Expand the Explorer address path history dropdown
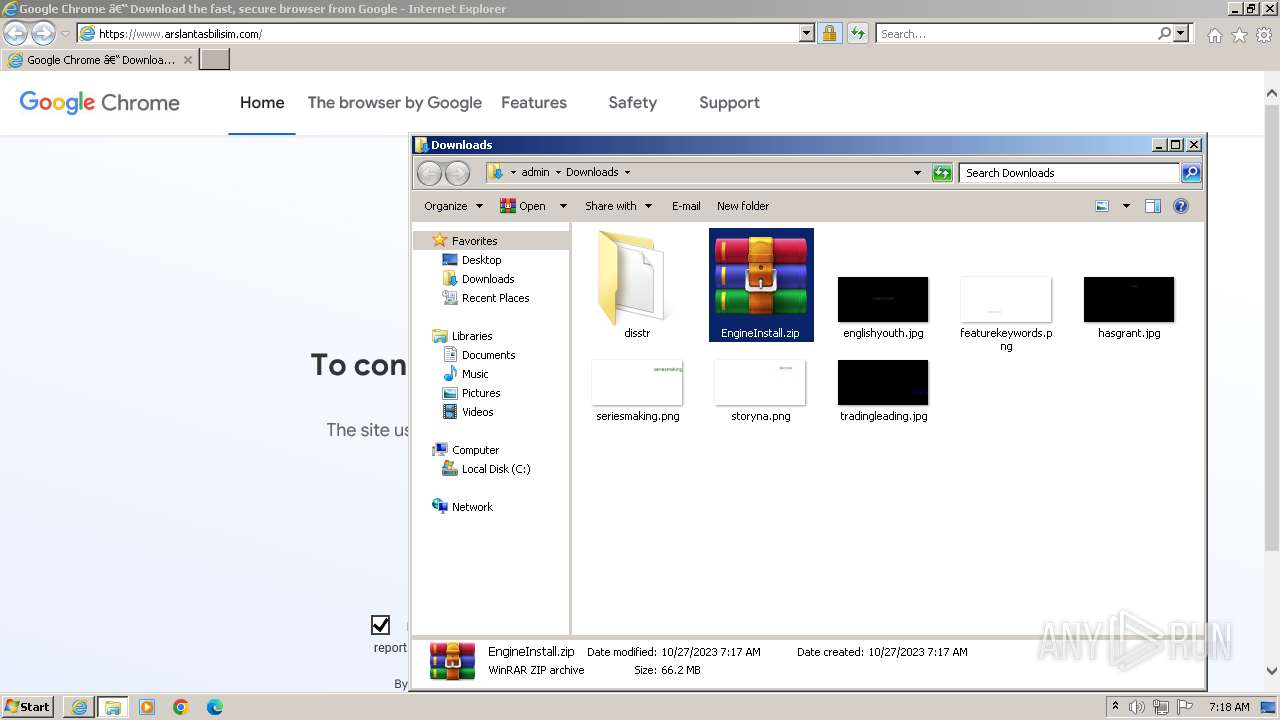 [917, 173]
